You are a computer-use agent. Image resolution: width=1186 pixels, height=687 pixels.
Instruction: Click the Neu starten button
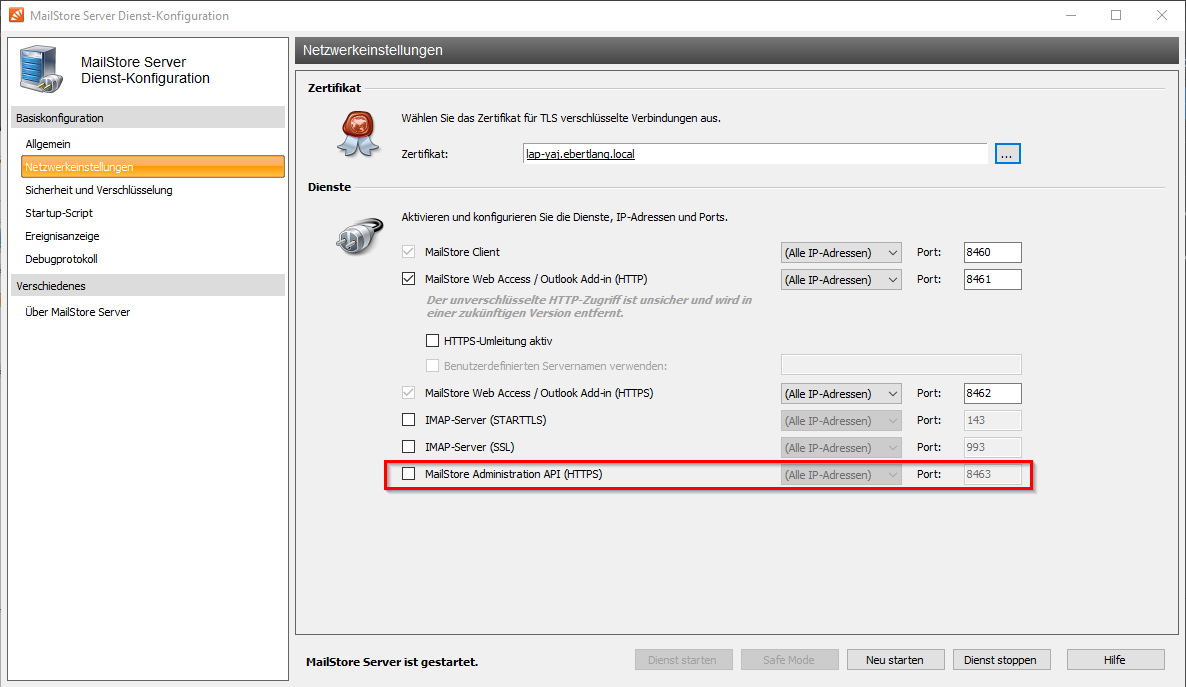896,660
